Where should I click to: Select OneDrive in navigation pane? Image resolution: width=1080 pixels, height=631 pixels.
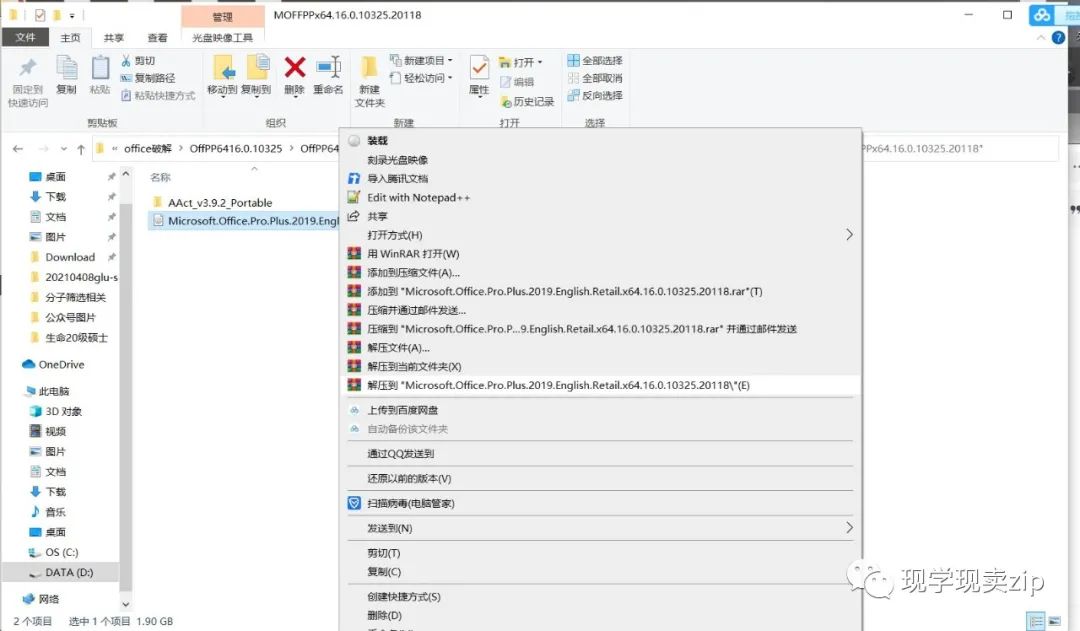coord(61,364)
